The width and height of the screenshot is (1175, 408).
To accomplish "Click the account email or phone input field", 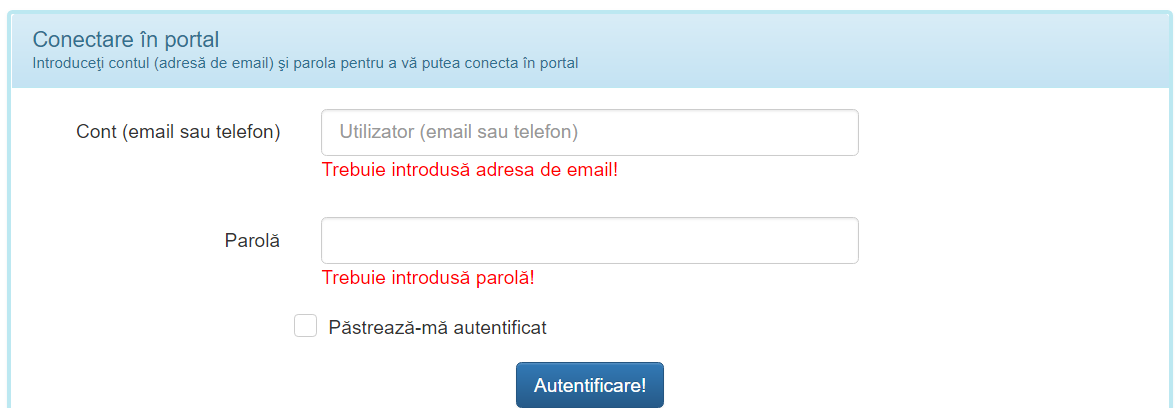I will [589, 132].
